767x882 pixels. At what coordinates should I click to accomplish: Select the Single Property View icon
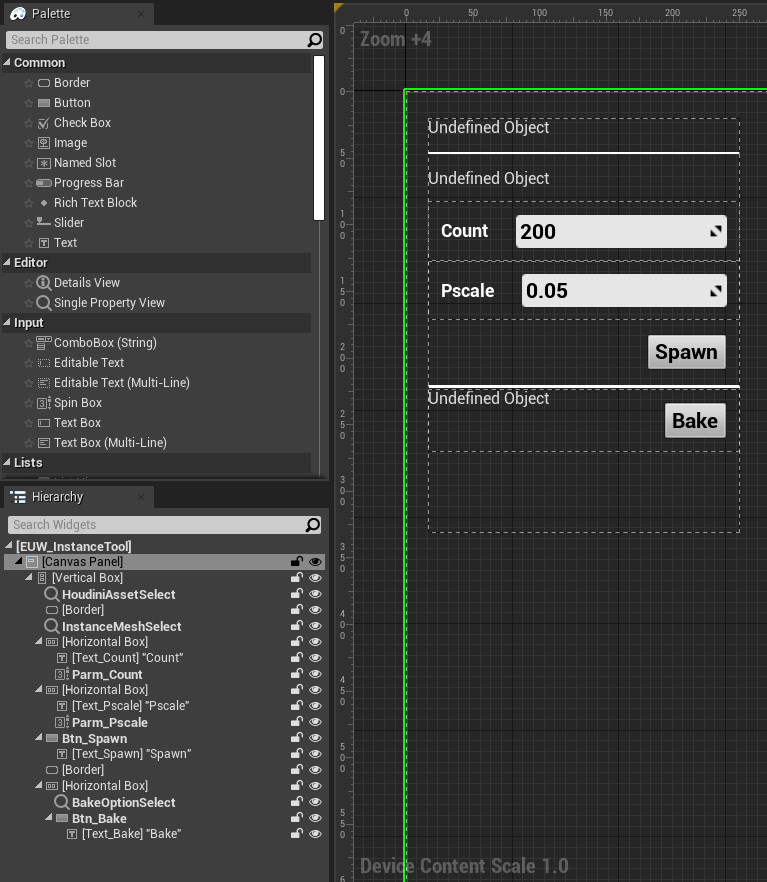point(43,303)
